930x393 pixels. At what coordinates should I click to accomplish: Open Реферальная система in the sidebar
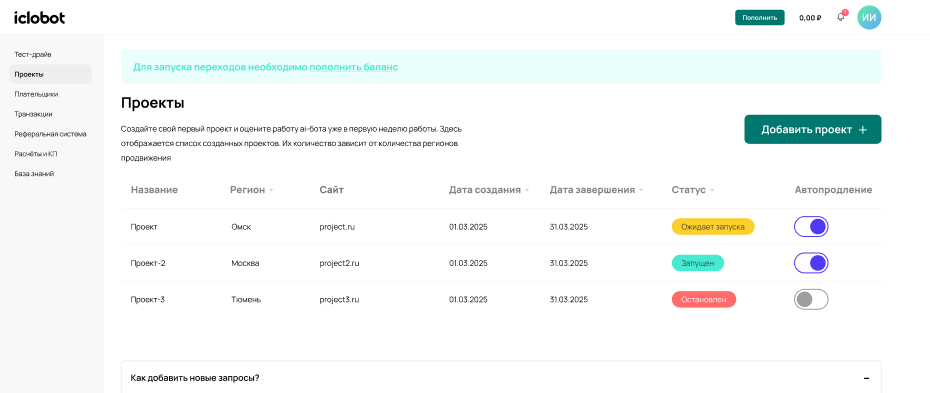(51, 134)
